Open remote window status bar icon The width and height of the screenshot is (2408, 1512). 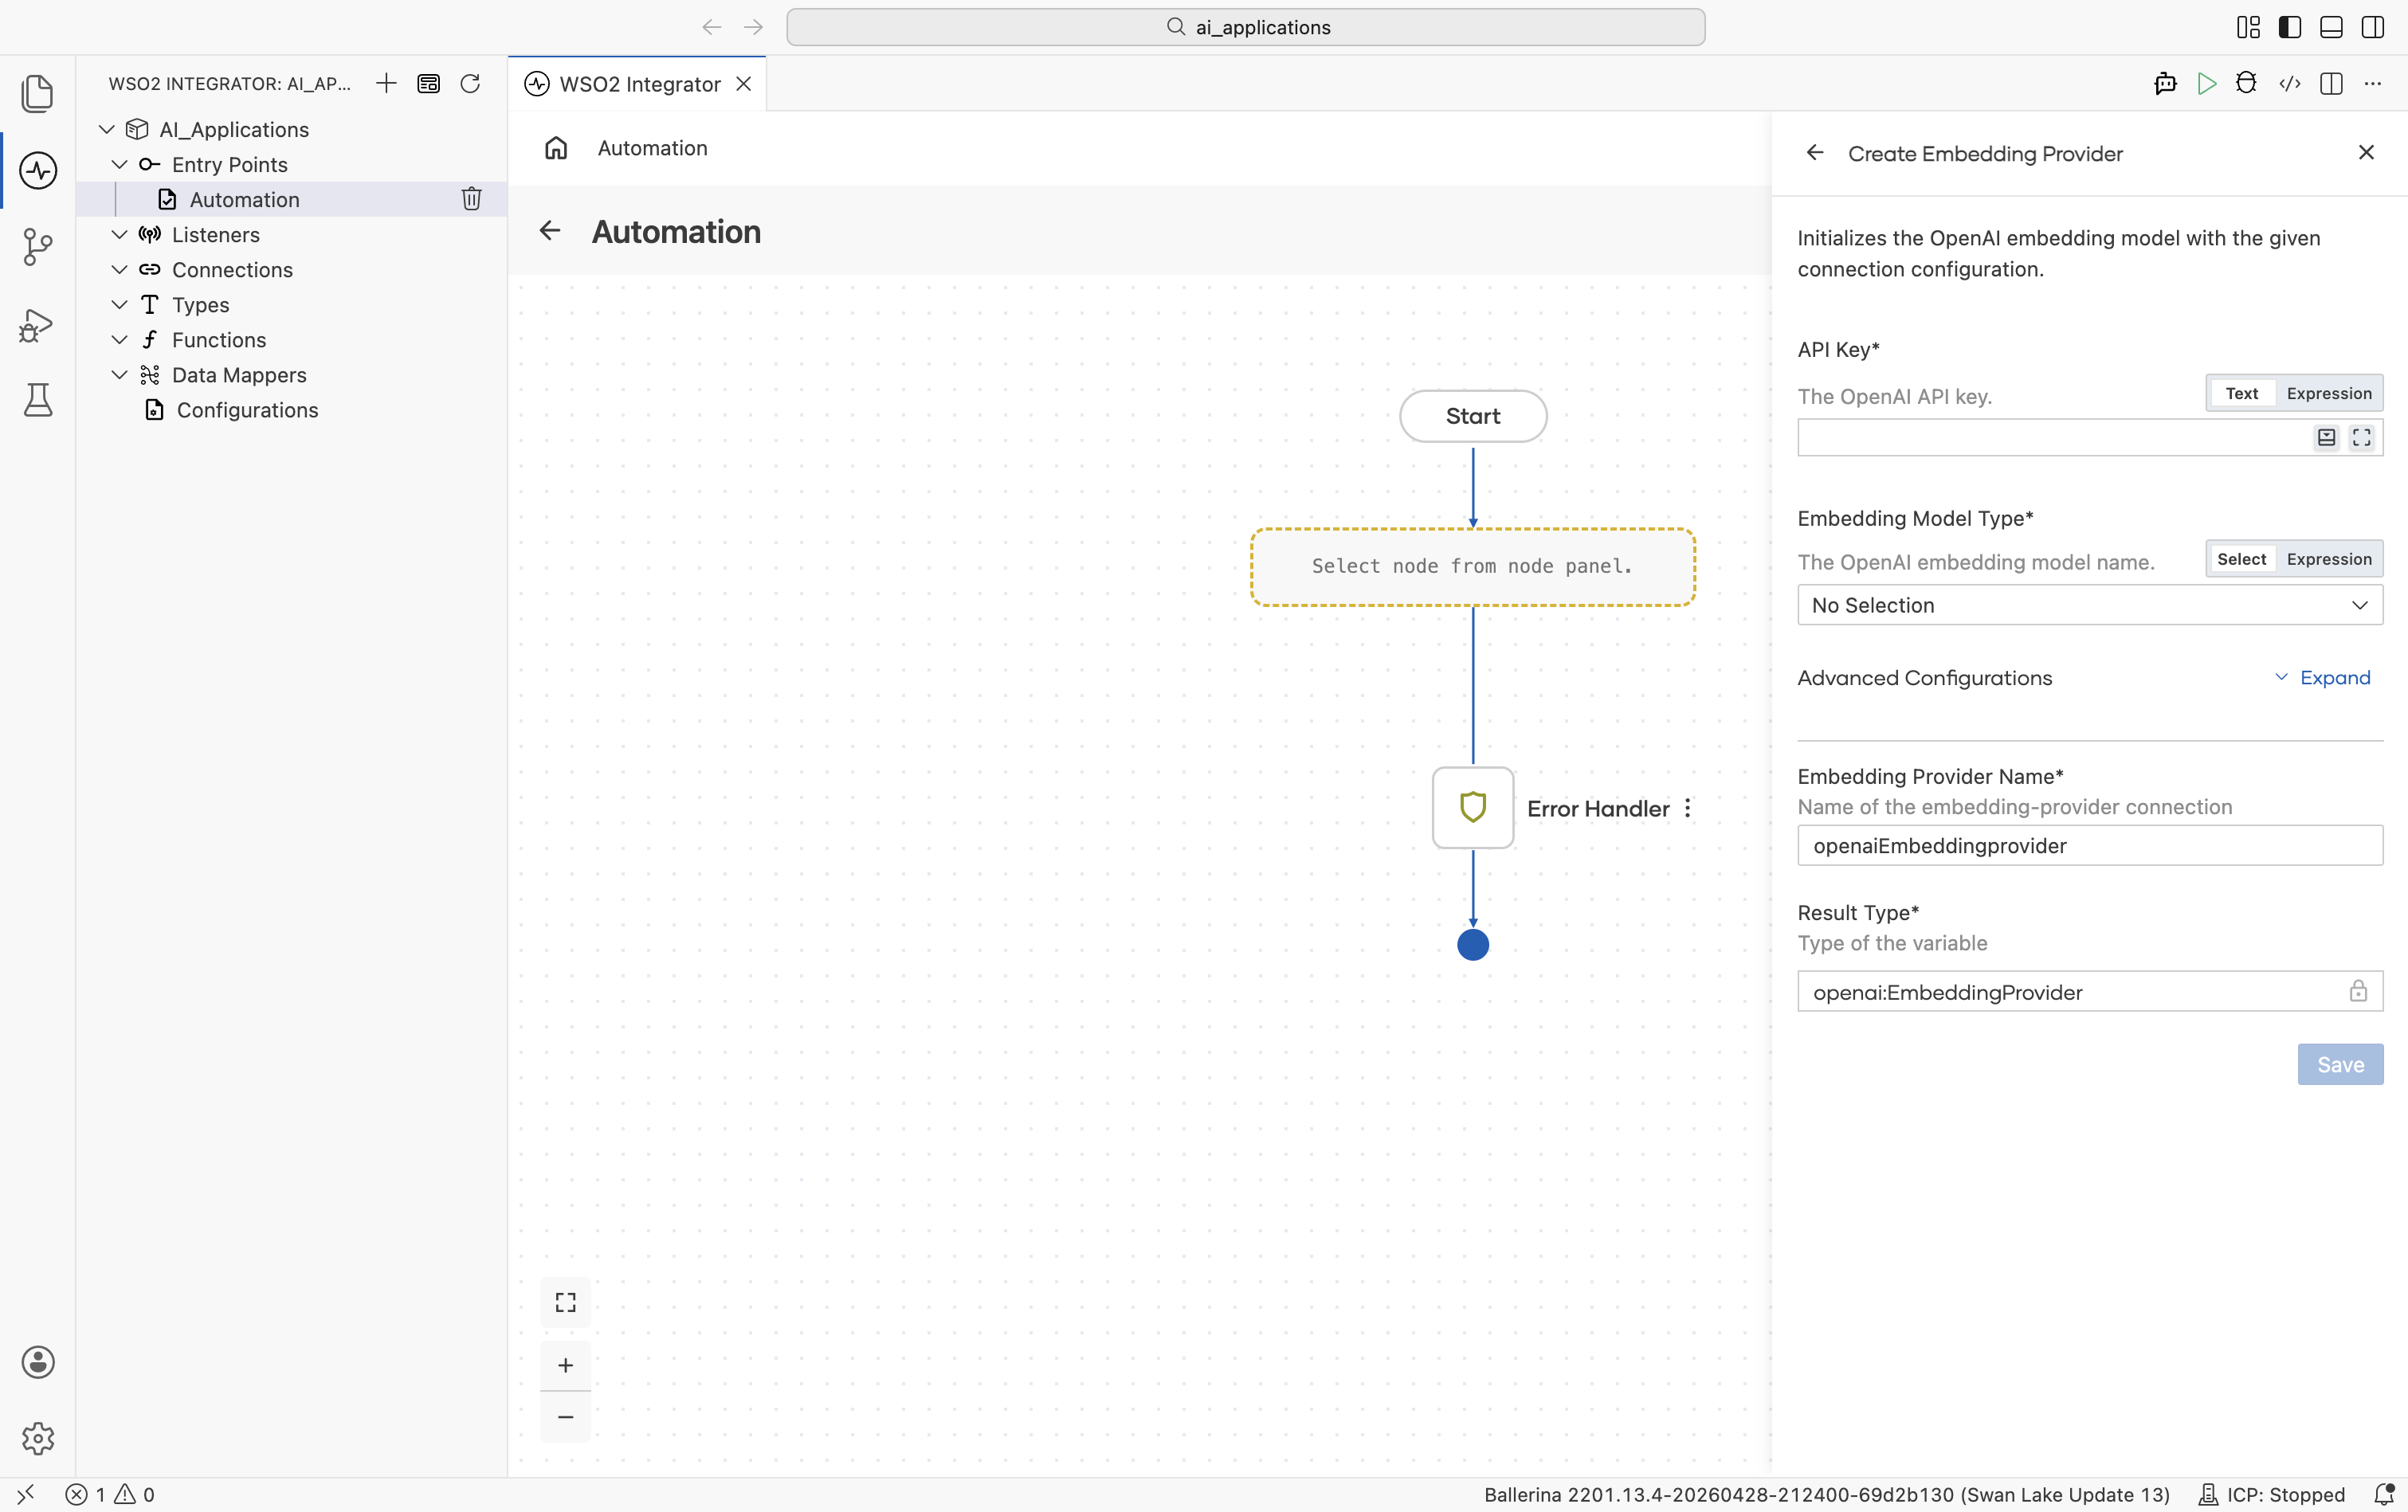pyautogui.click(x=26, y=1494)
